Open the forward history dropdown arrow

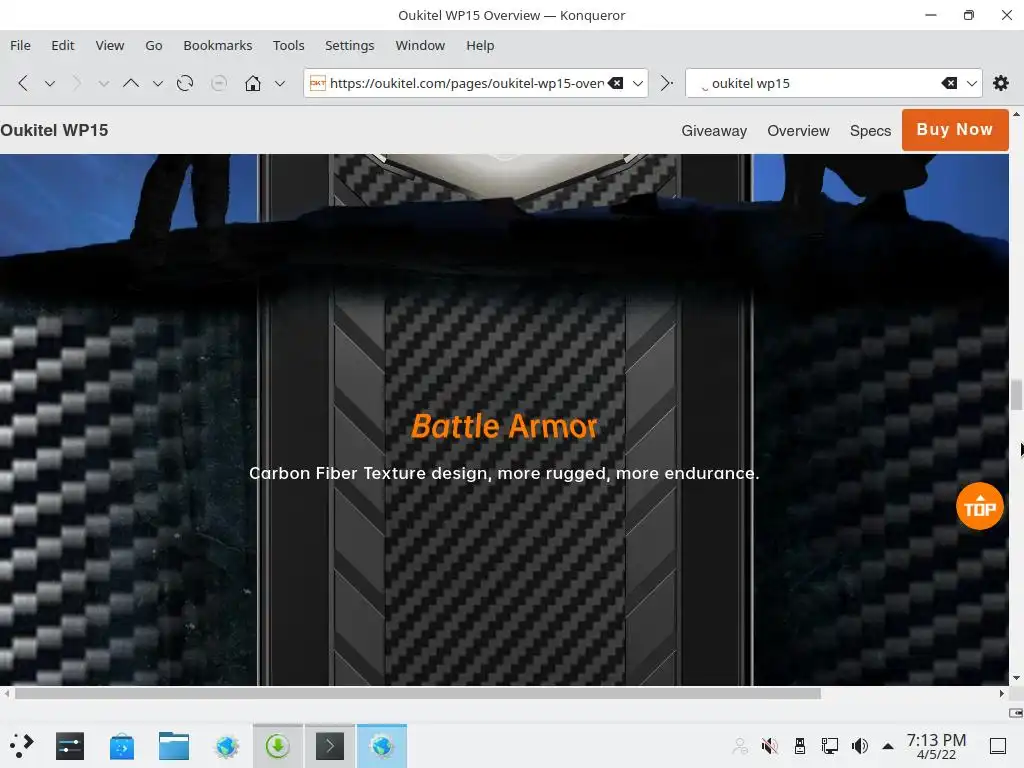click(103, 84)
